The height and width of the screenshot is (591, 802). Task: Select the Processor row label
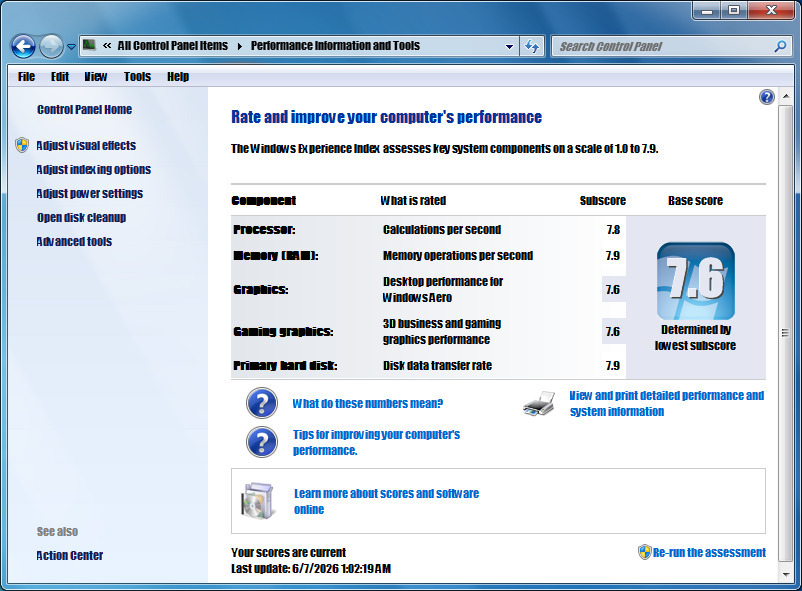[x=264, y=230]
